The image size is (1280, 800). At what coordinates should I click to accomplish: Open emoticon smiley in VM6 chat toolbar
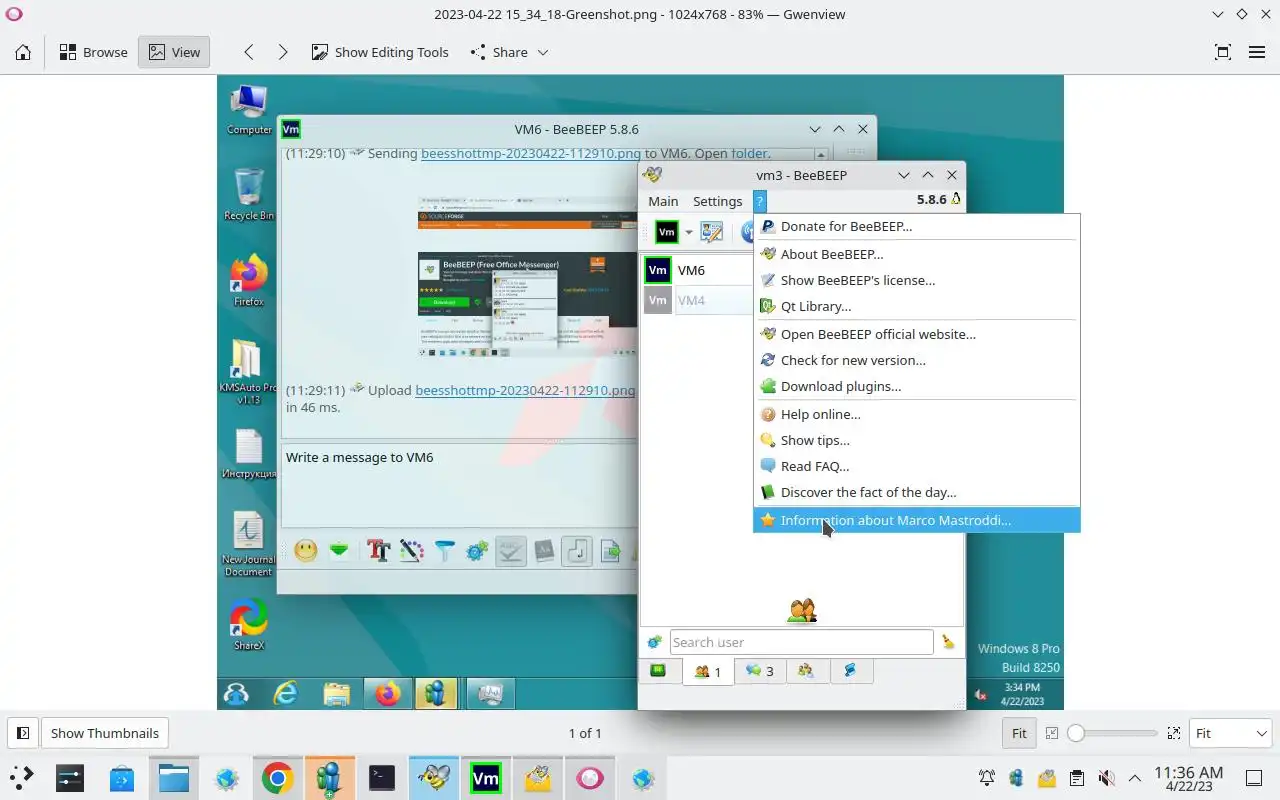coord(306,550)
